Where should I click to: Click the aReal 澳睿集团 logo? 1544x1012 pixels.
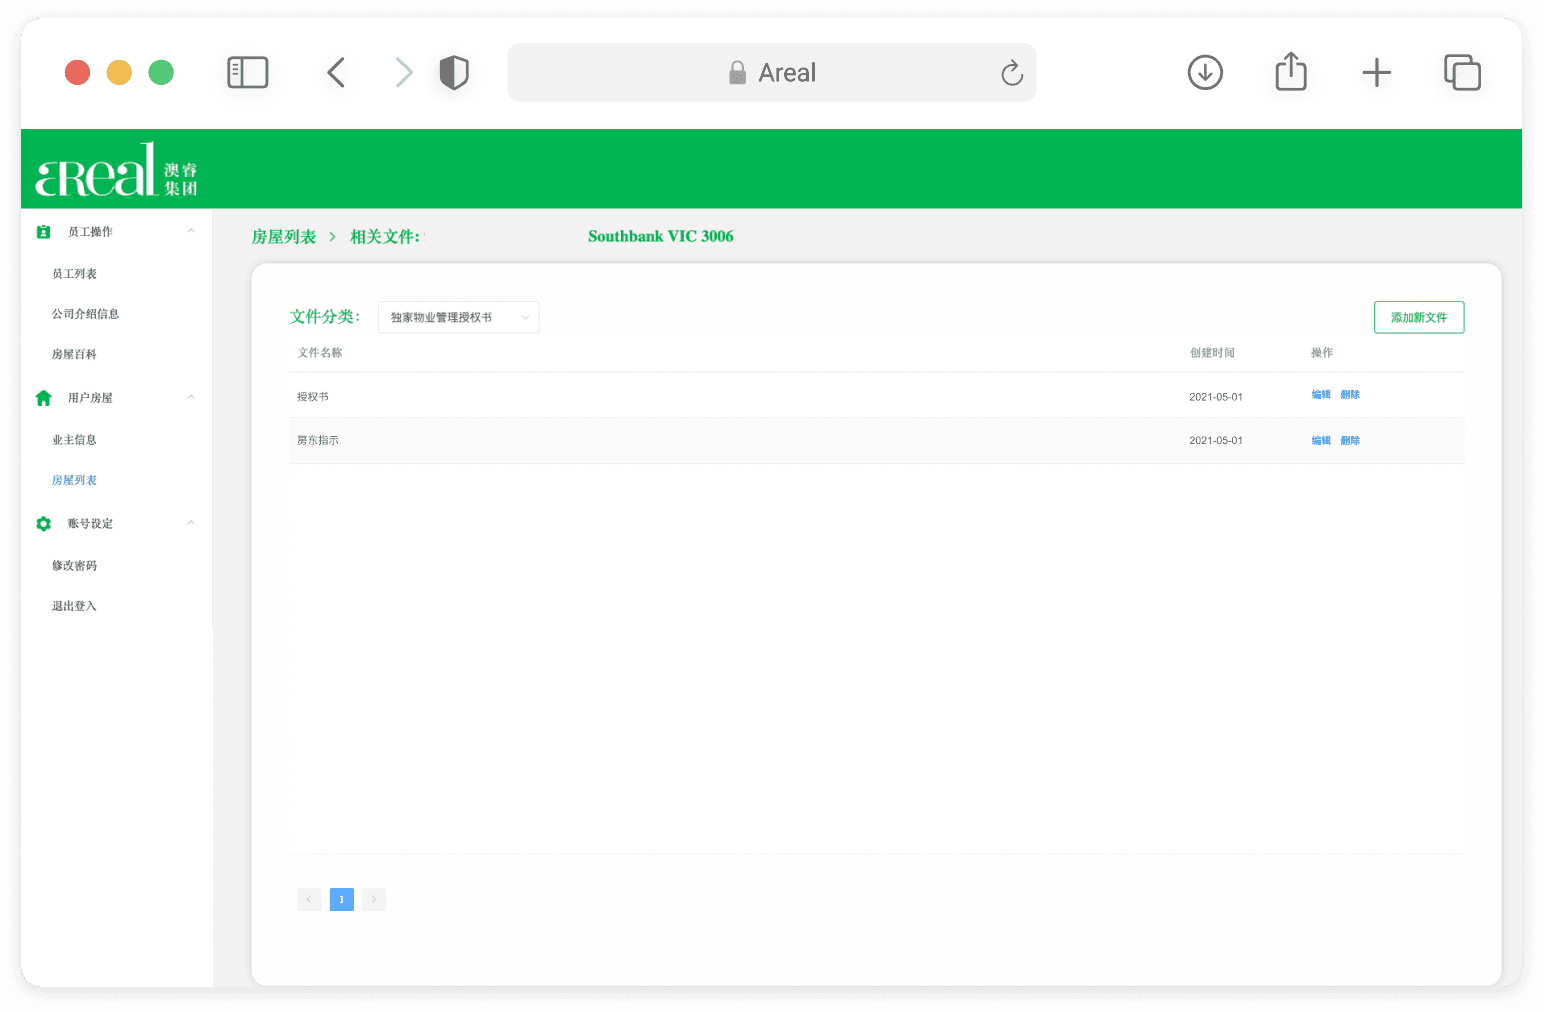117,170
